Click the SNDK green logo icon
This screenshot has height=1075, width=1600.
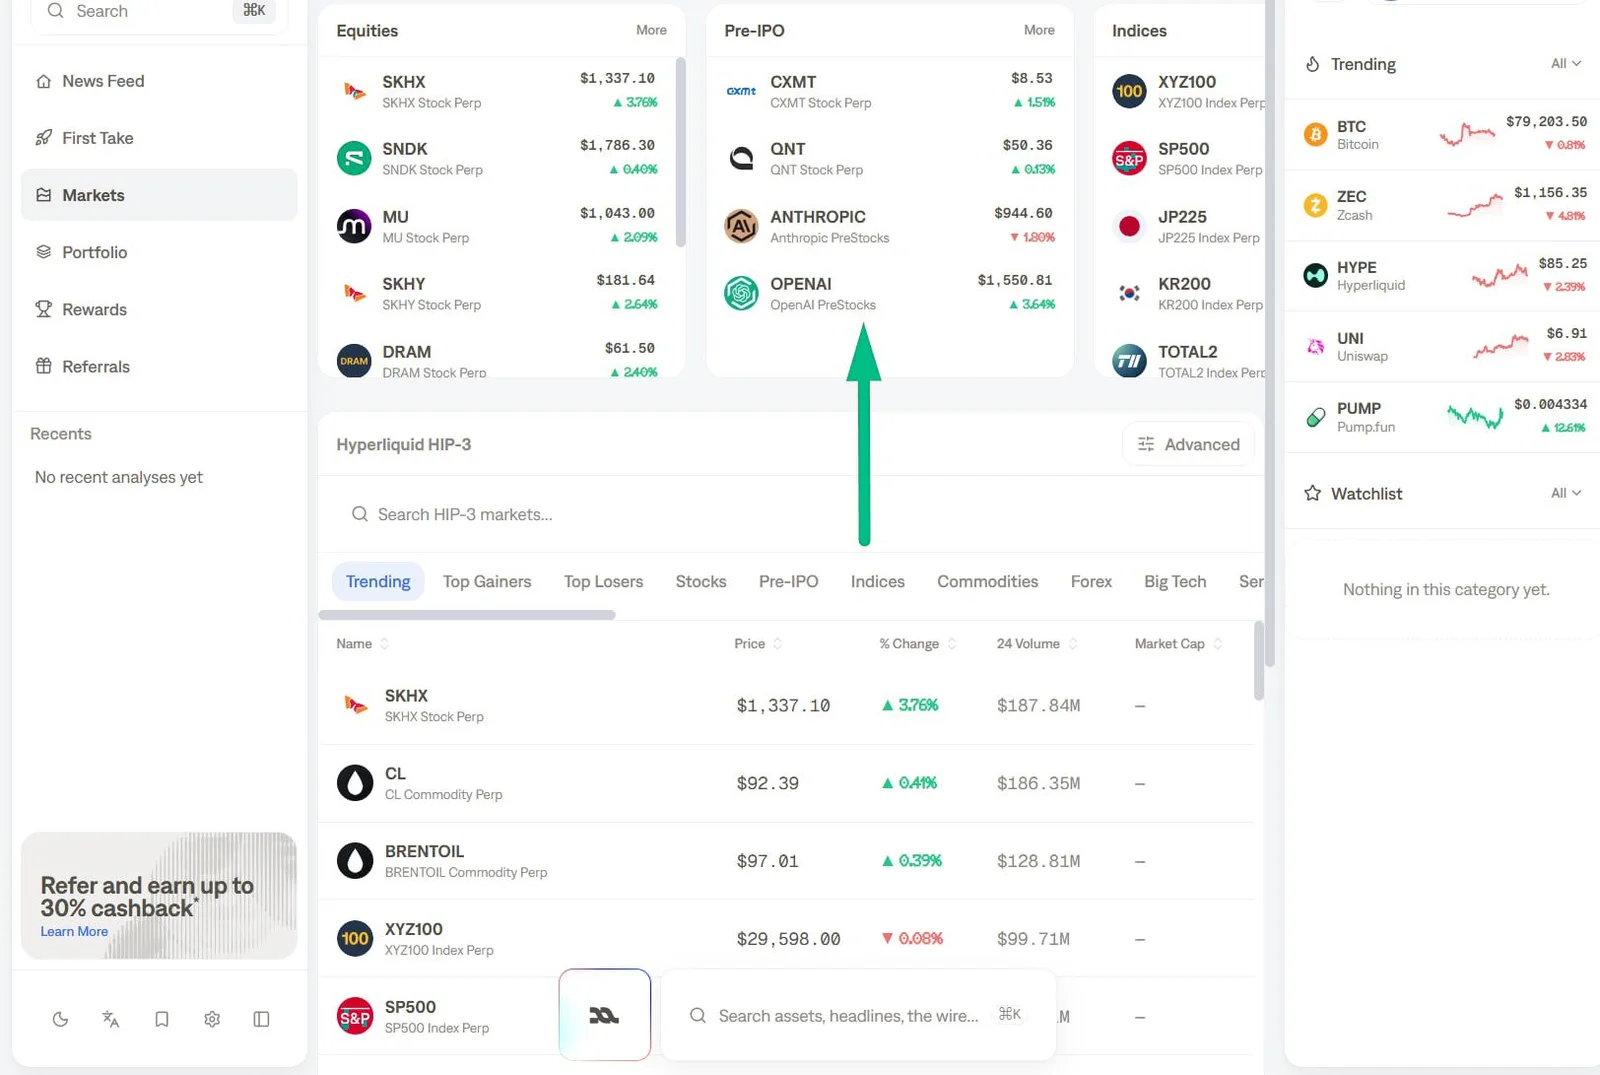point(354,158)
